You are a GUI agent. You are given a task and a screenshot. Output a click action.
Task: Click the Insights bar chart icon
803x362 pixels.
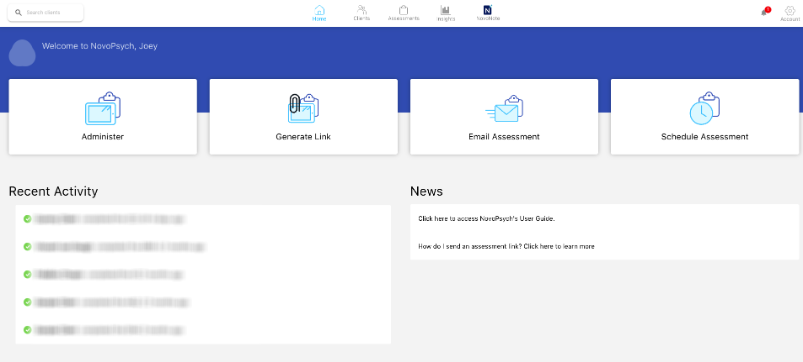pyautogui.click(x=446, y=10)
